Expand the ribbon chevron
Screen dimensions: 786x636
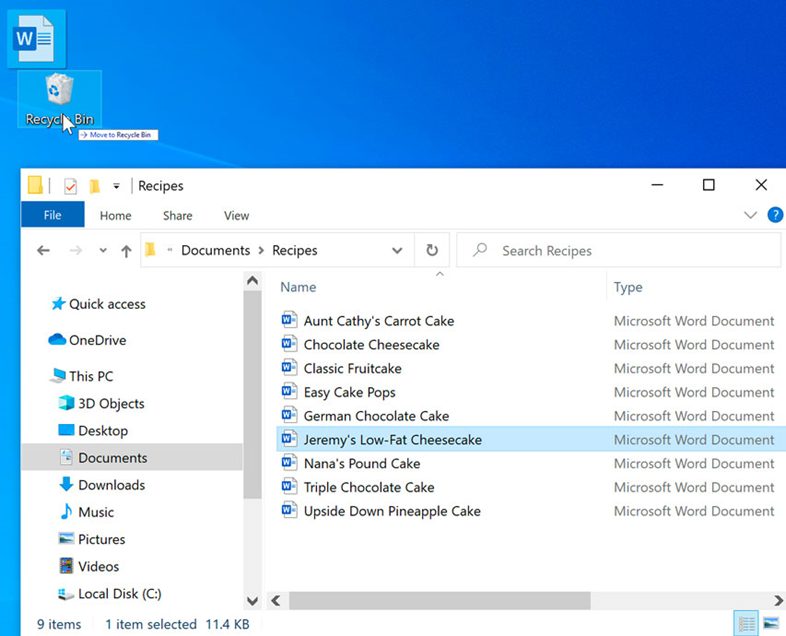pyautogui.click(x=750, y=215)
